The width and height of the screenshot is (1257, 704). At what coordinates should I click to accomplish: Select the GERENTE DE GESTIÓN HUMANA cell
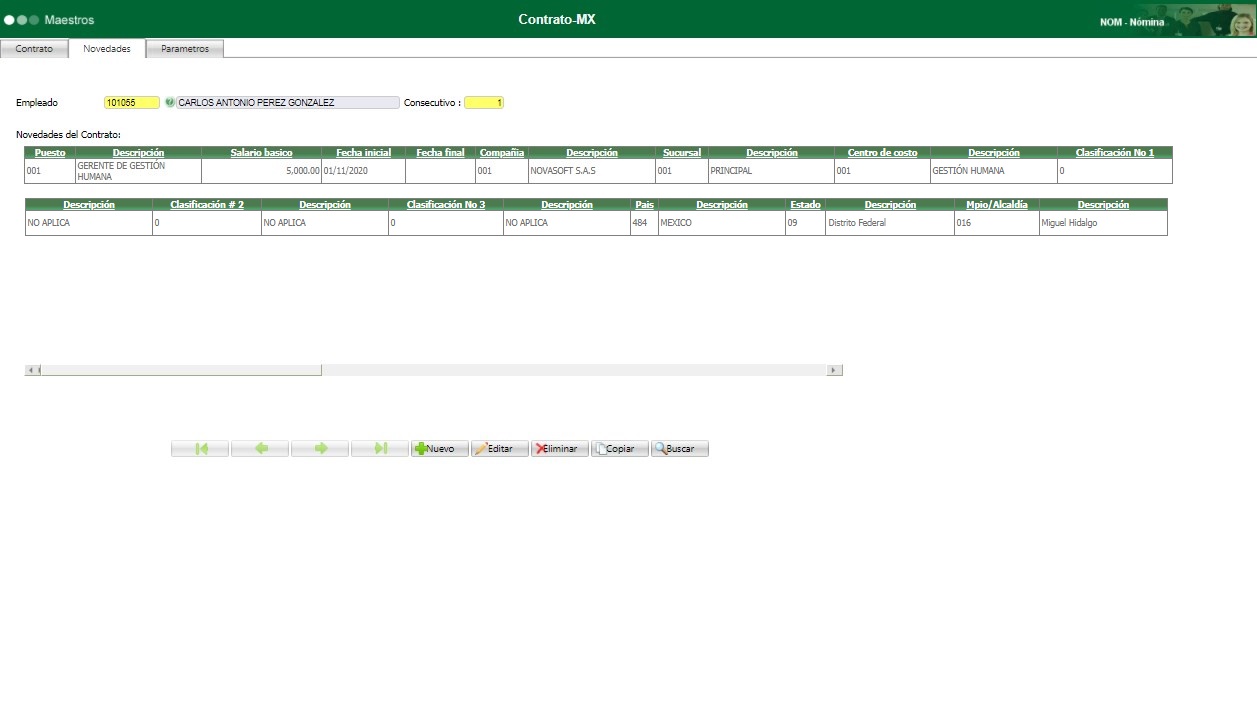tap(138, 171)
